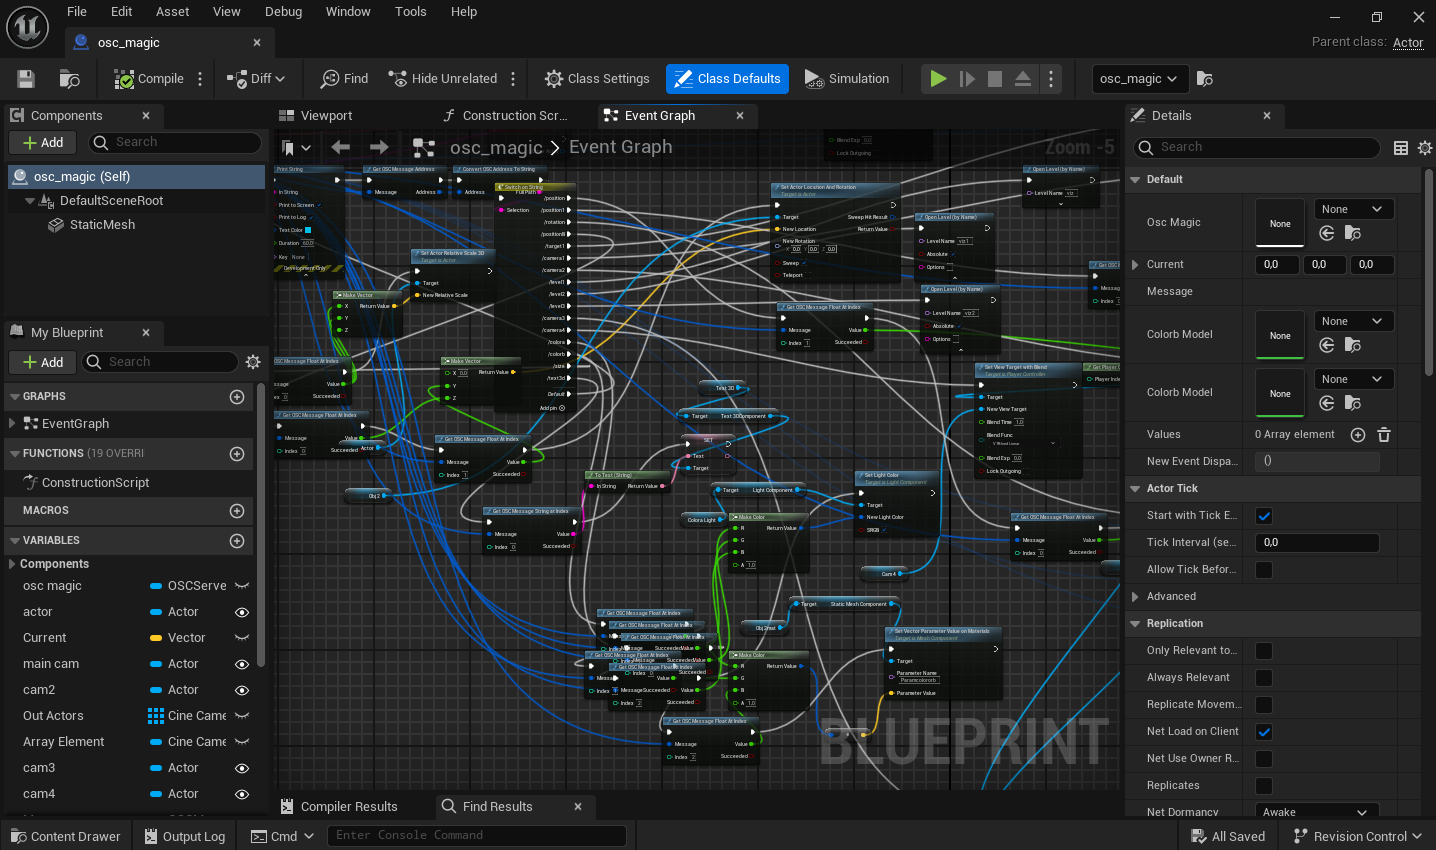1436x850 pixels.
Task: Click the Tick Interval value field
Action: (x=1317, y=543)
